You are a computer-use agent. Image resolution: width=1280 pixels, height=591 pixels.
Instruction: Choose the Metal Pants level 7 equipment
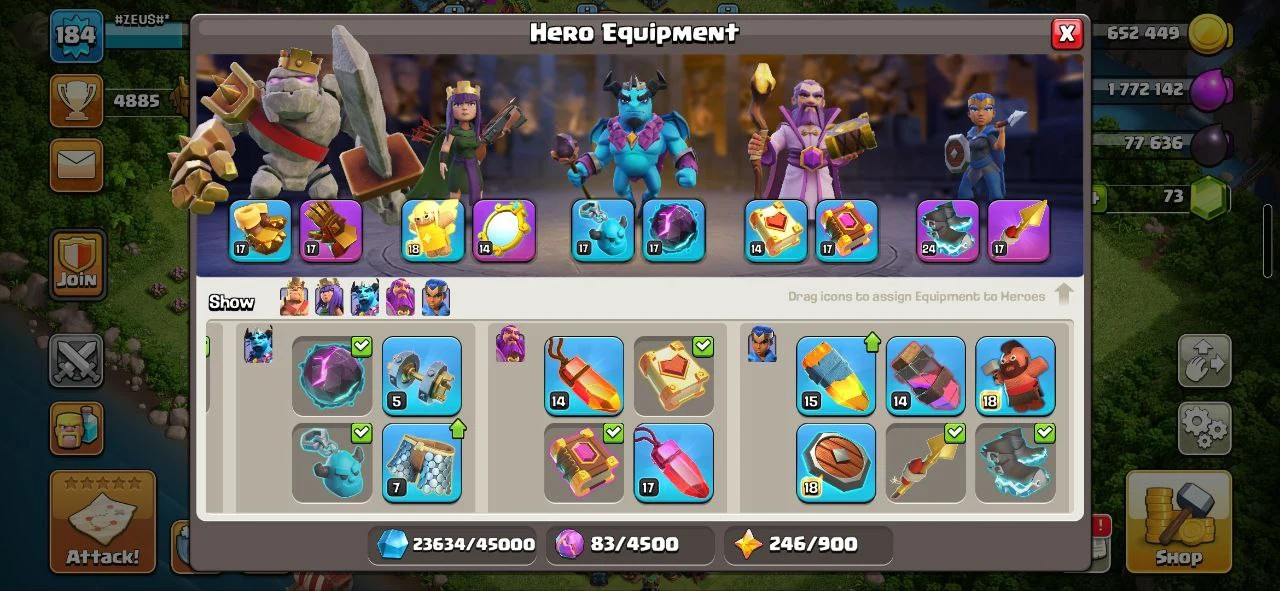click(x=421, y=463)
